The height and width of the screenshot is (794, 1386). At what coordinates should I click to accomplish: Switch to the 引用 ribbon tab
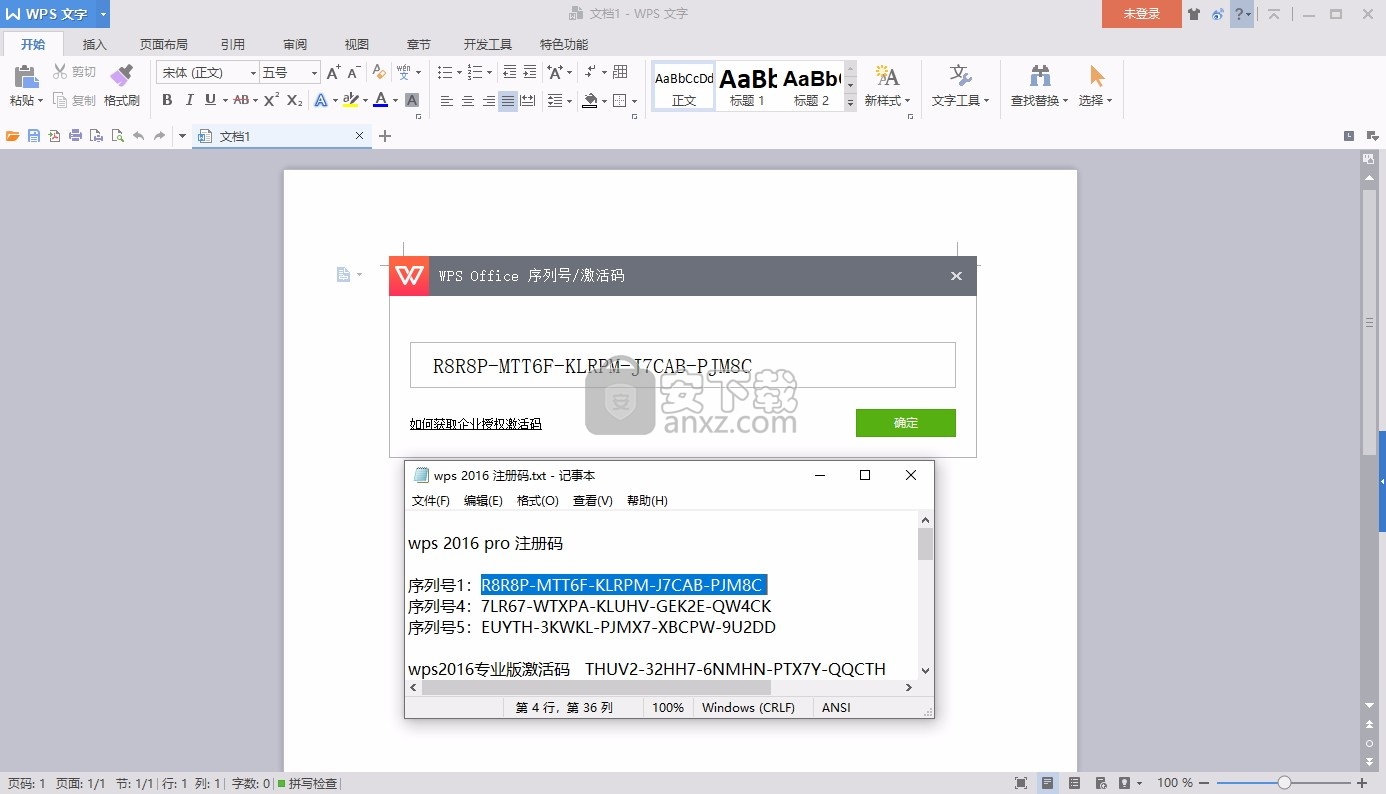(233, 44)
